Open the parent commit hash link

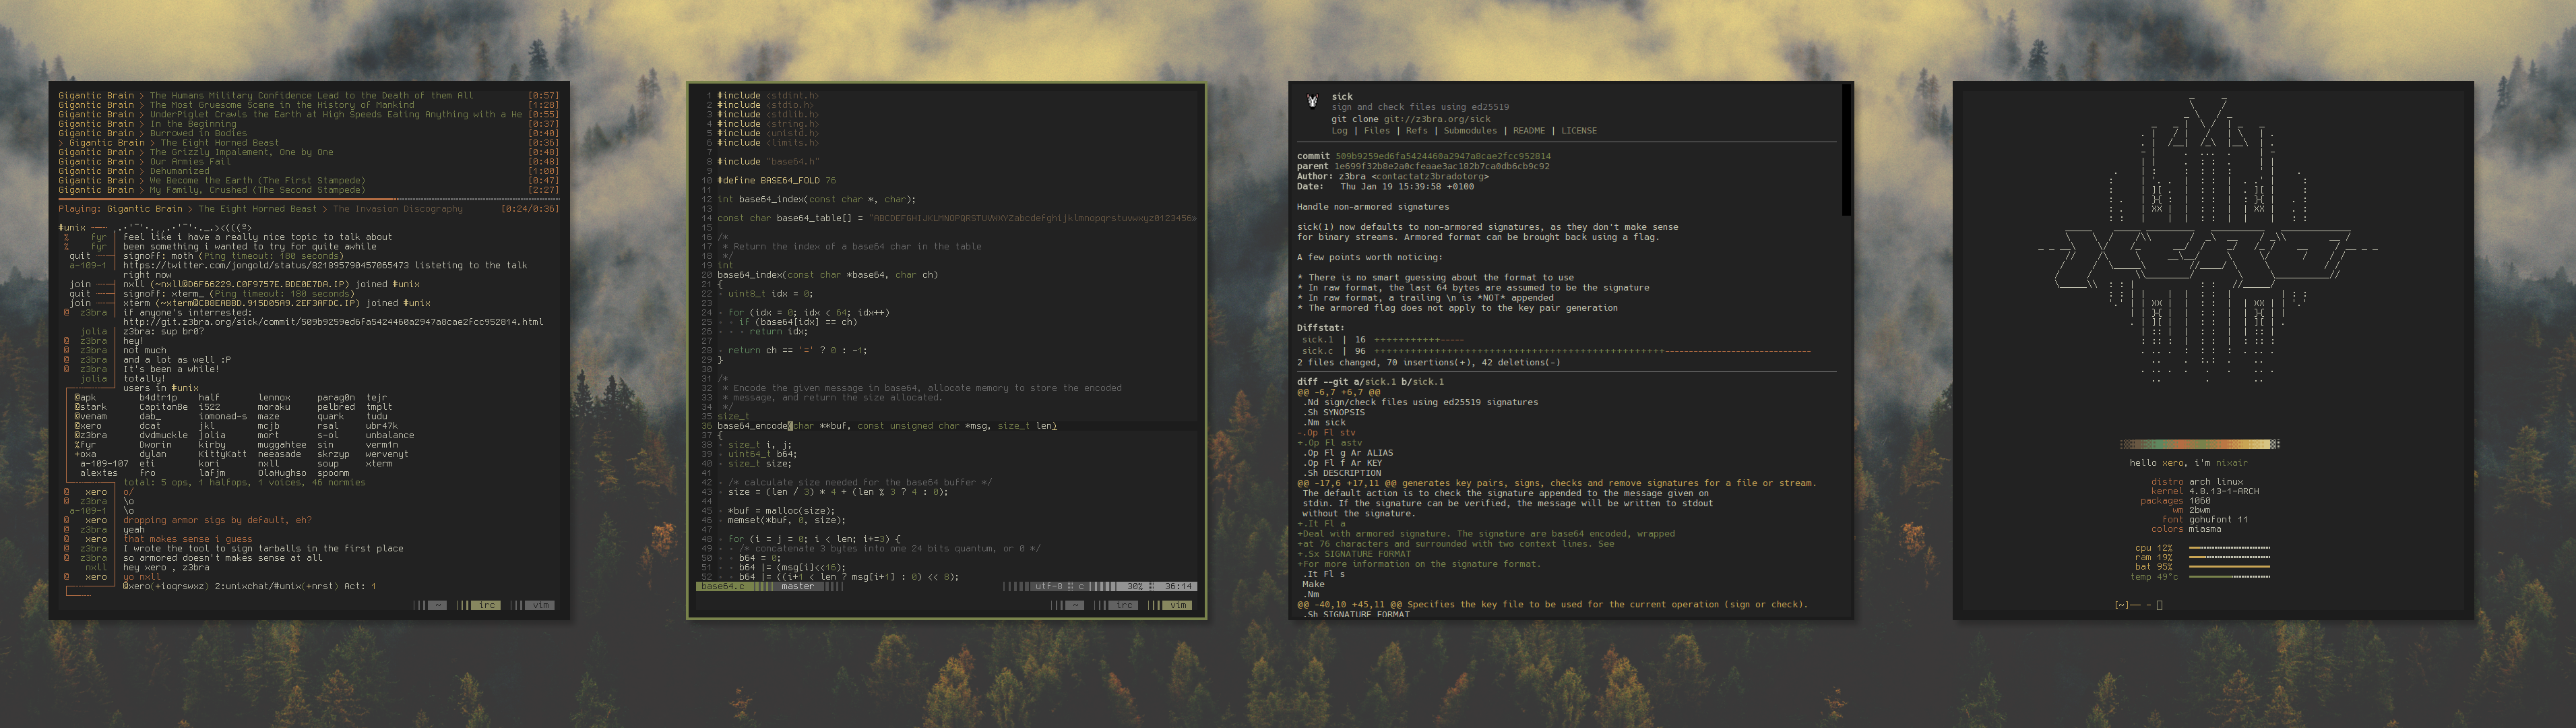pos(1441,166)
